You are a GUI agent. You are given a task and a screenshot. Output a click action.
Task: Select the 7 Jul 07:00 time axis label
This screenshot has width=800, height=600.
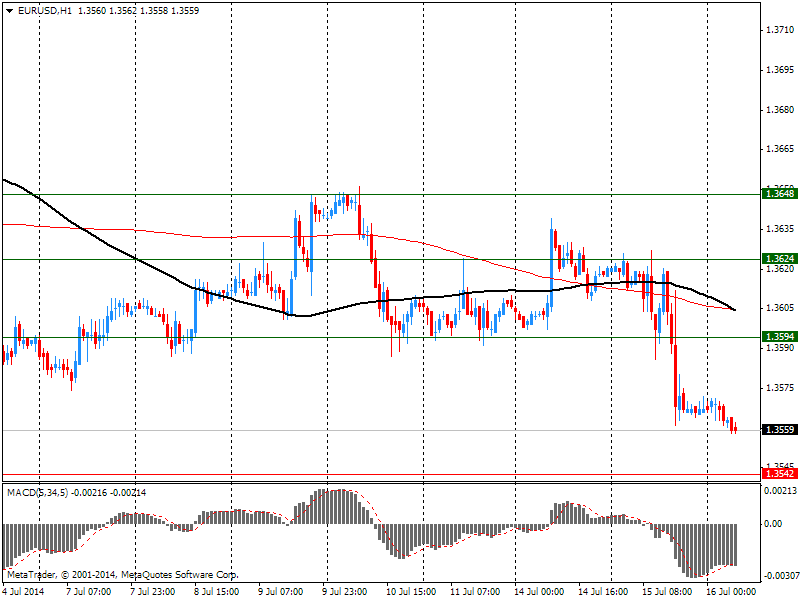pos(89,592)
